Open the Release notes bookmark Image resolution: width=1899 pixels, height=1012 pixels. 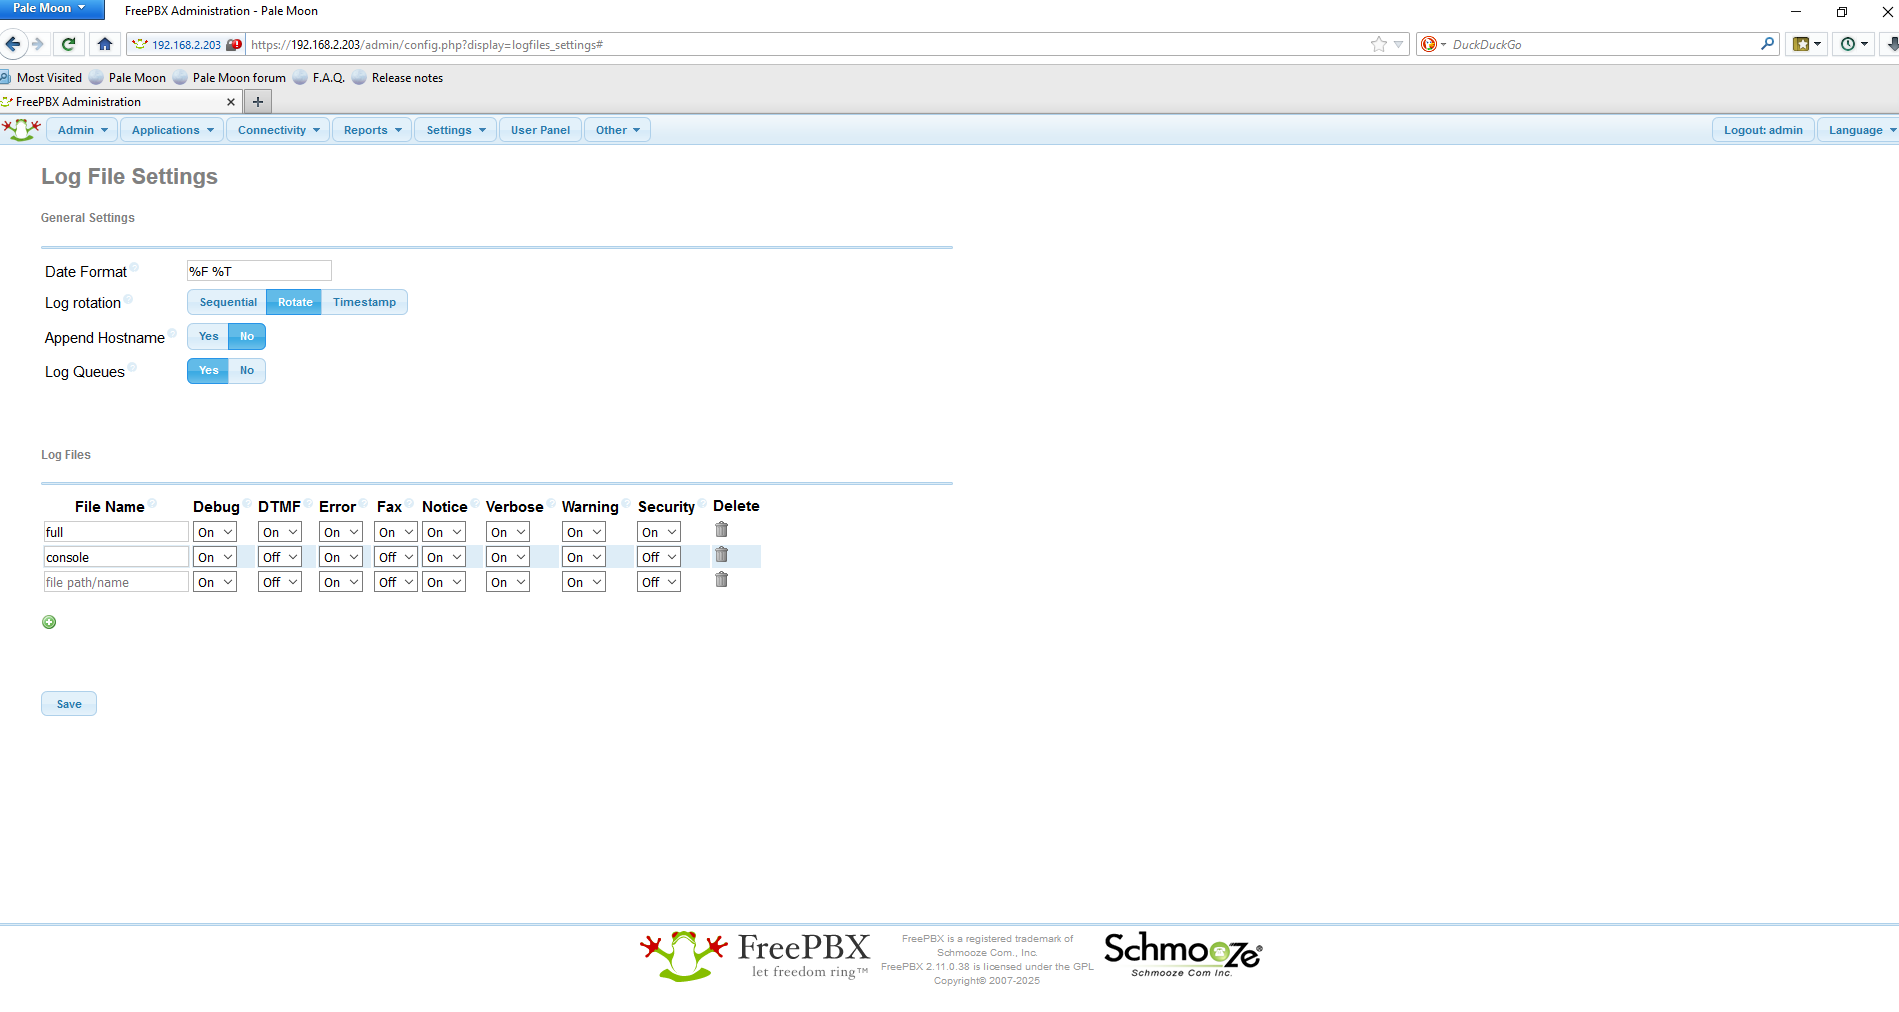397,78
